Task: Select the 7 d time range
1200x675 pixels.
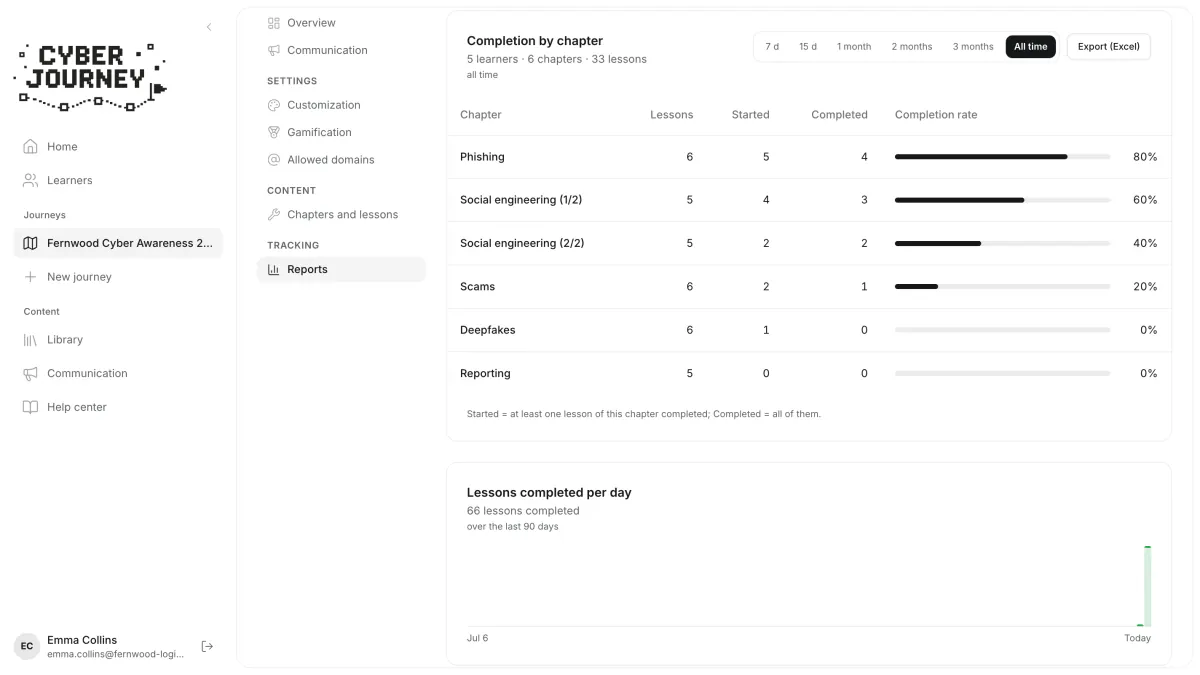Action: (772, 47)
